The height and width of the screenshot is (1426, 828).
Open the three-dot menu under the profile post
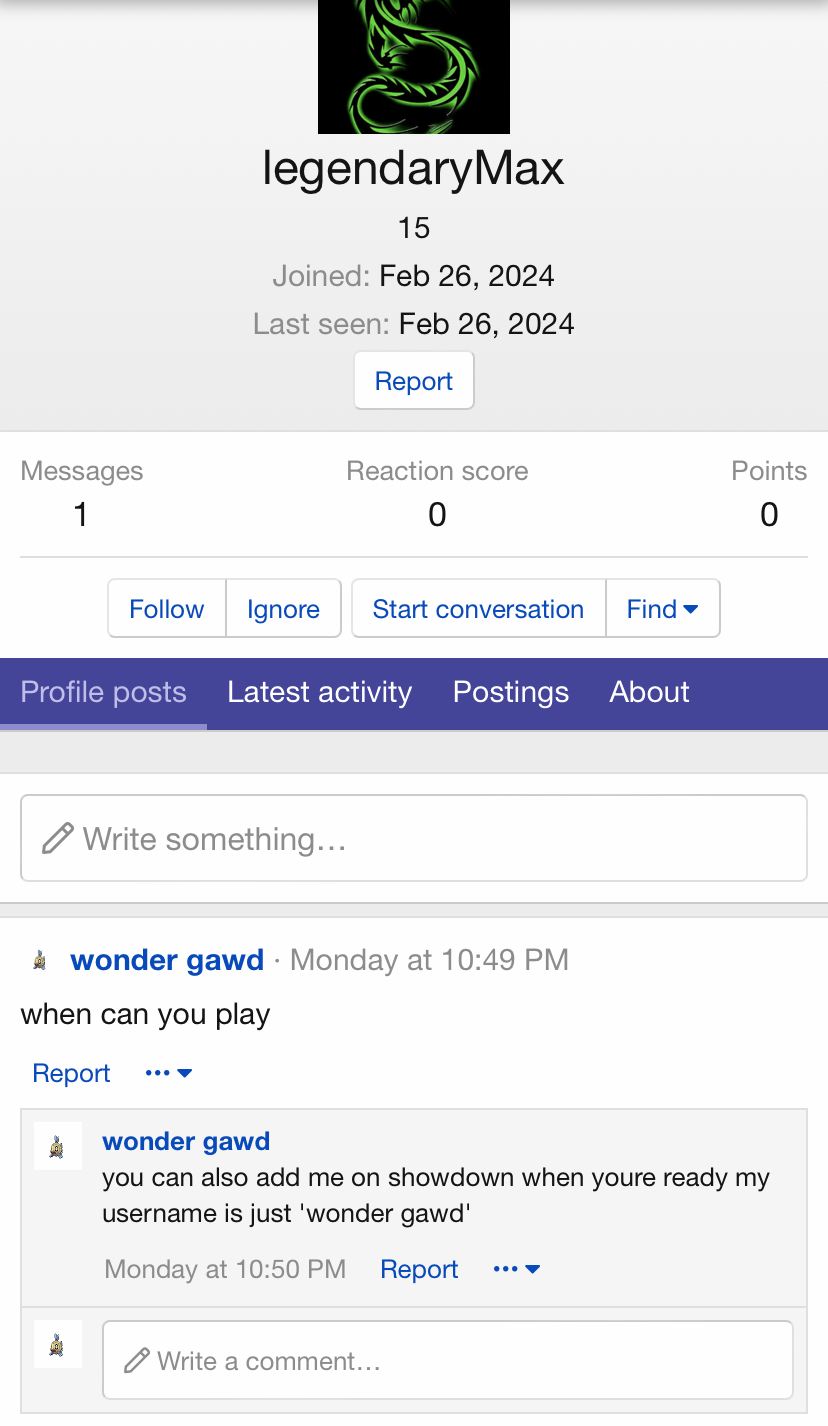click(x=168, y=1073)
